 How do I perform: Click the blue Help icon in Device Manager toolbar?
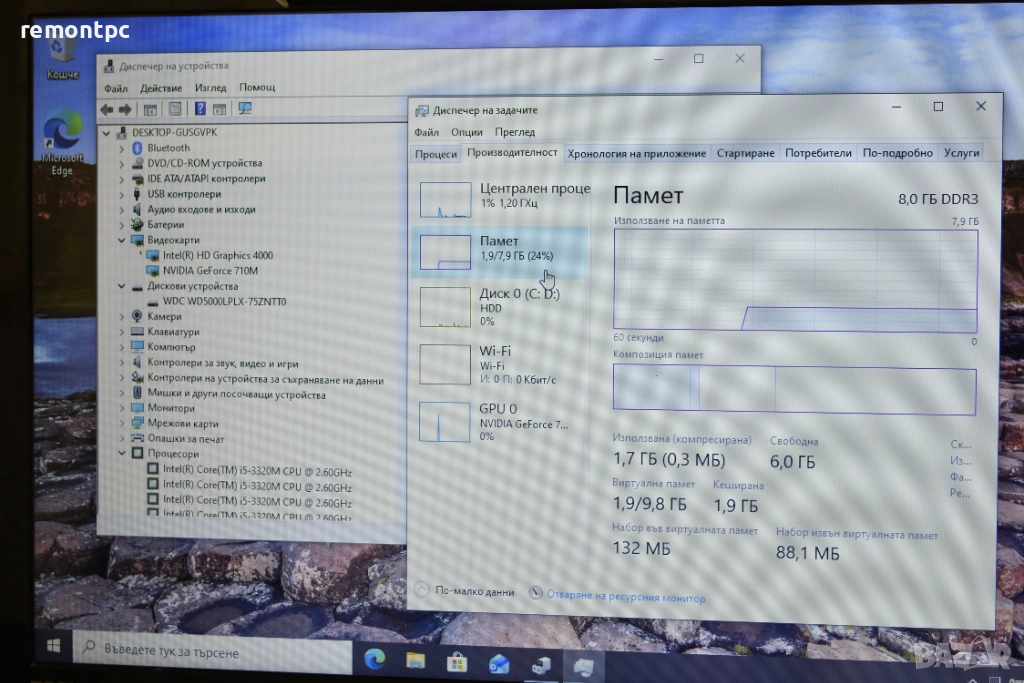(x=200, y=109)
